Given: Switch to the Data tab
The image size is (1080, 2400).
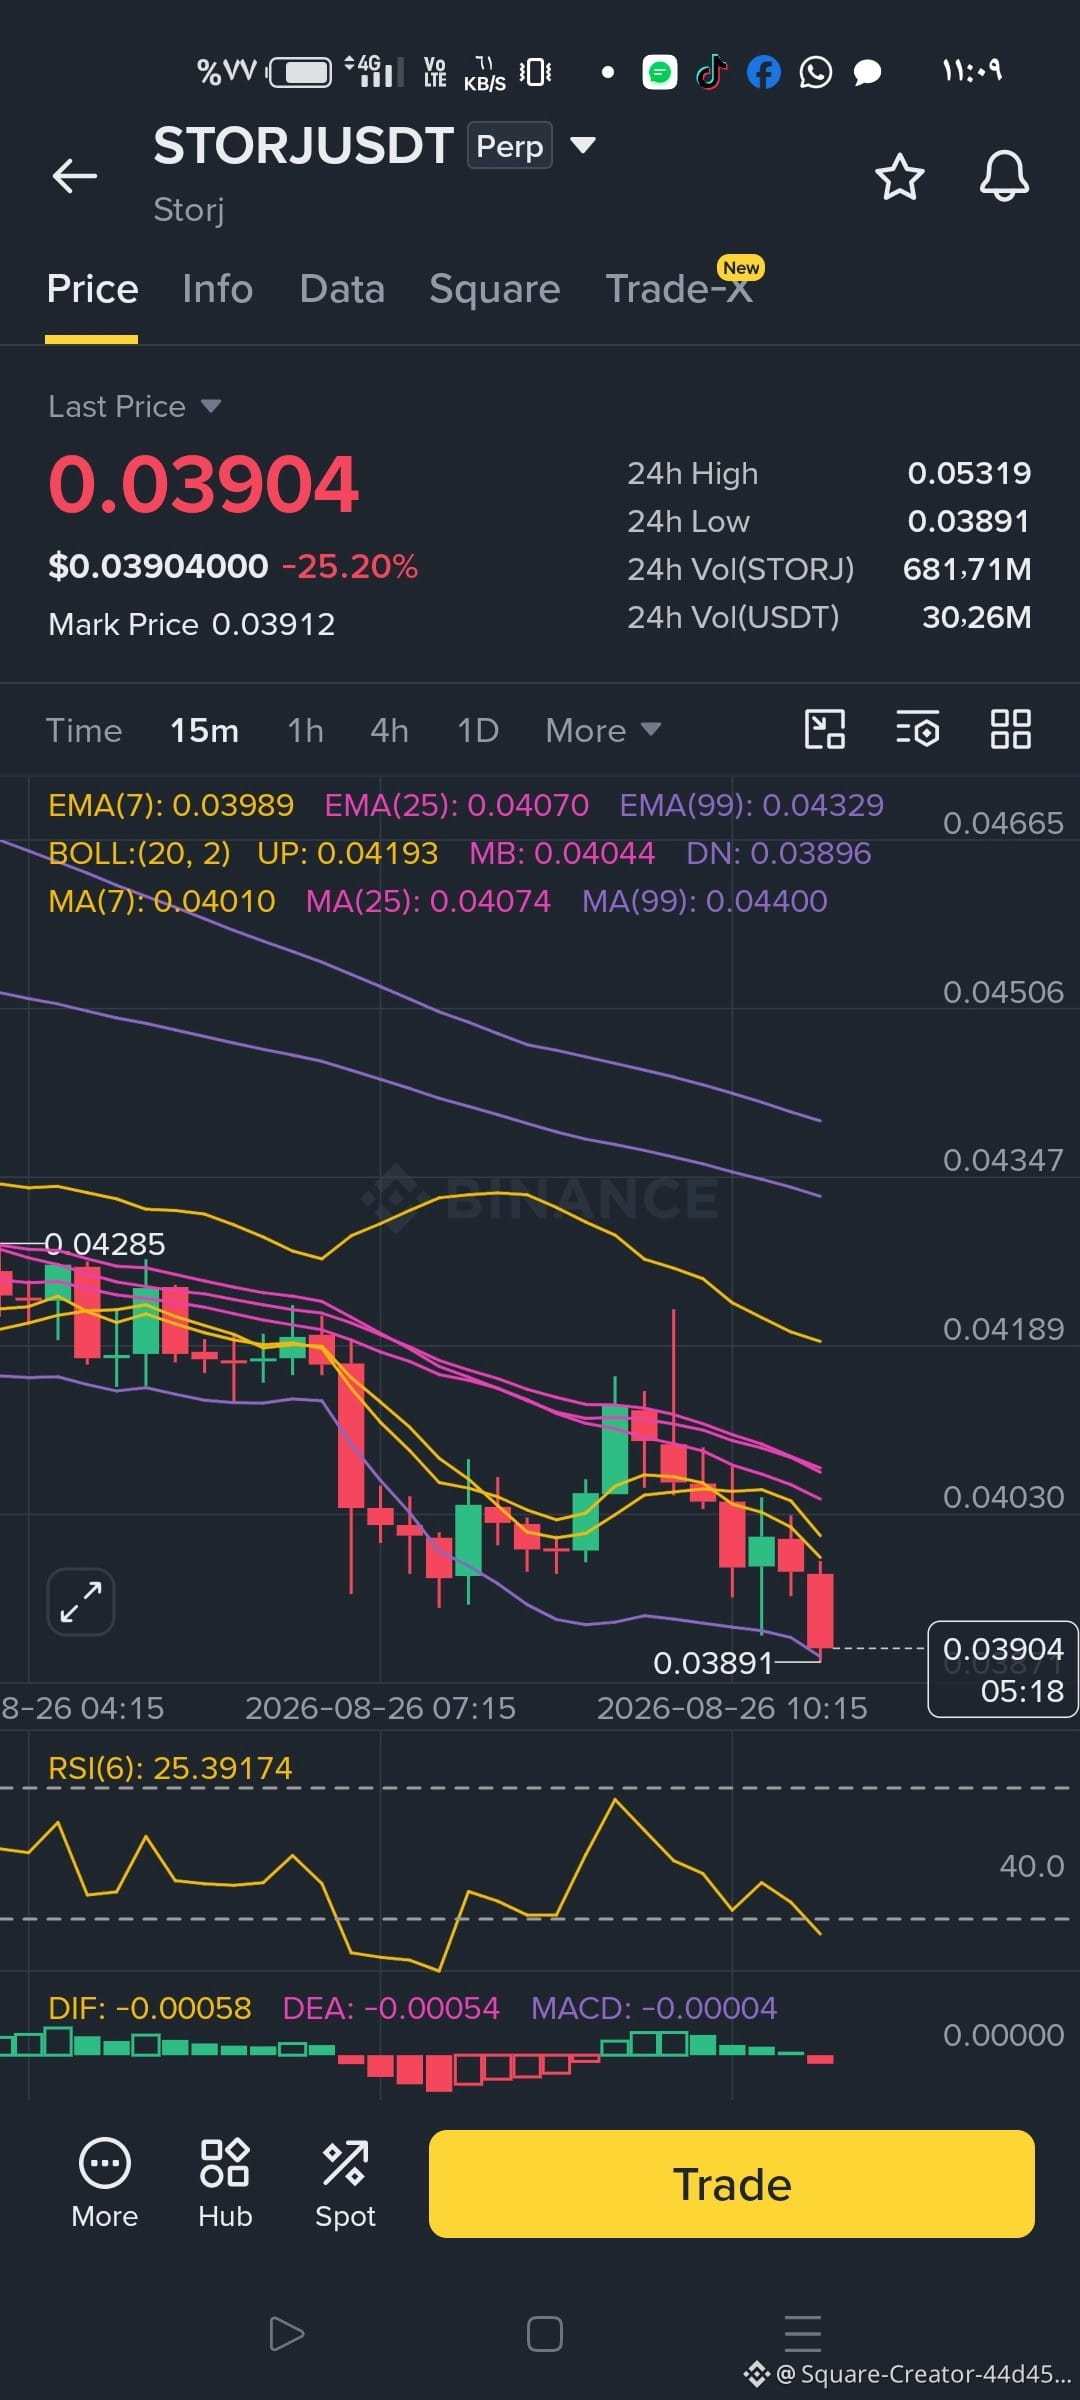Looking at the screenshot, I should click(x=342, y=289).
